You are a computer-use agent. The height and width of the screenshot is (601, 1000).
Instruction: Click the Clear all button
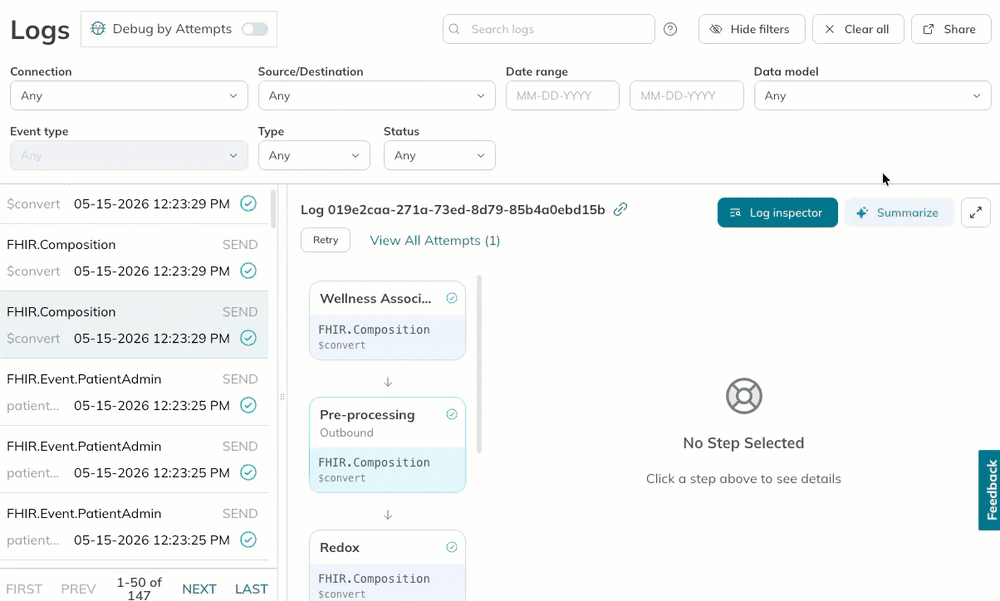858,29
